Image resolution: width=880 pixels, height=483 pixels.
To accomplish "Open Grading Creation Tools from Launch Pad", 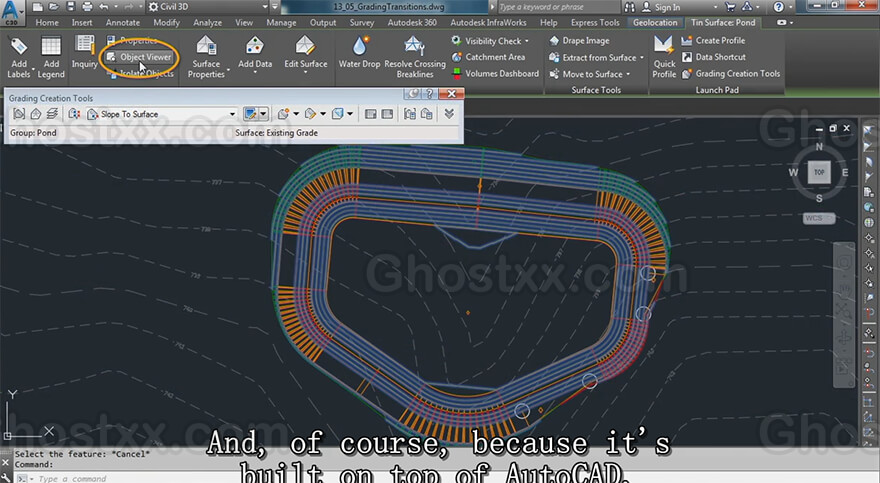I will click(731, 73).
